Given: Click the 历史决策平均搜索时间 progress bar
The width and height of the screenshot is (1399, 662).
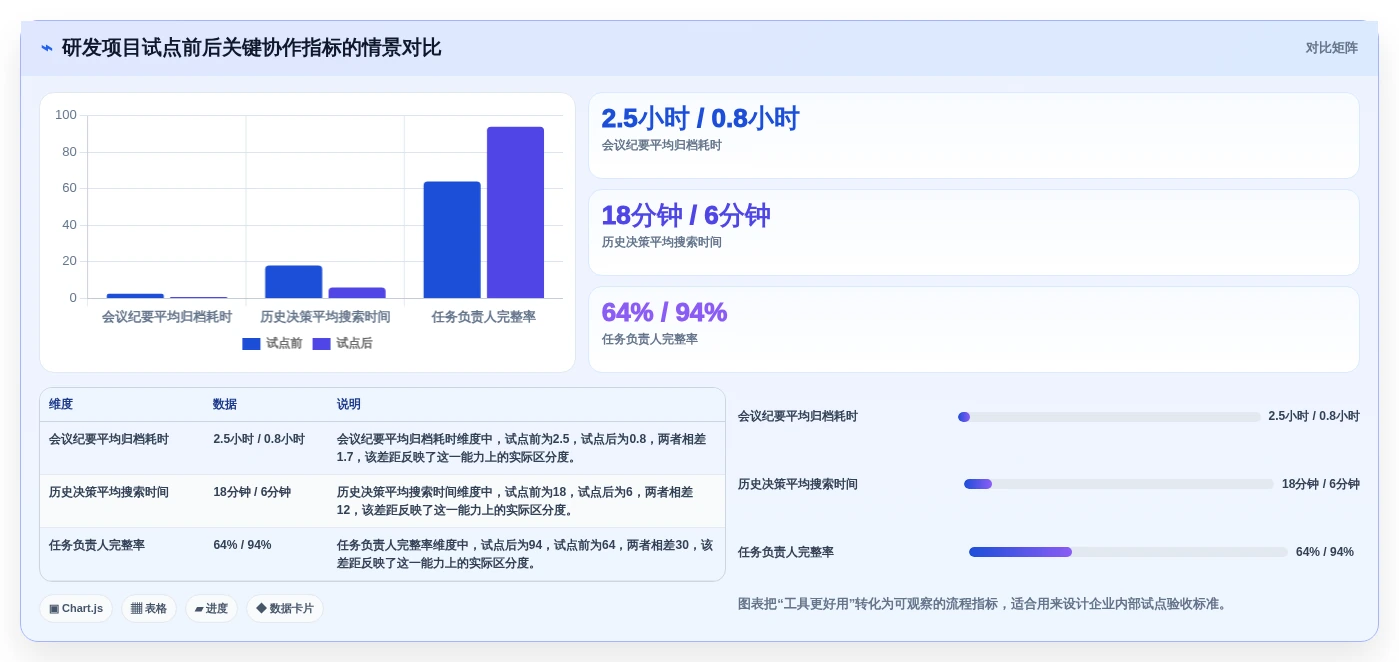Looking at the screenshot, I should click(x=1119, y=484).
